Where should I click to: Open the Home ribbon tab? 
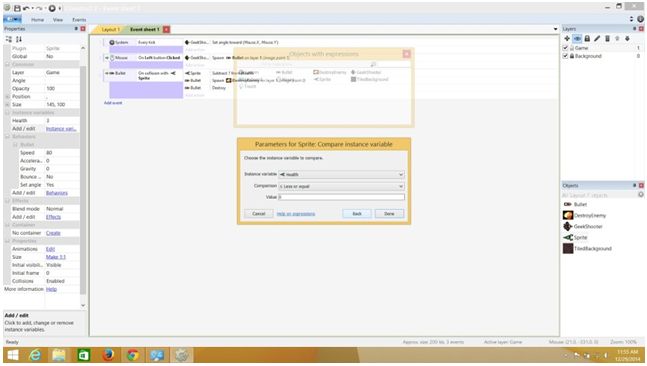(37, 20)
